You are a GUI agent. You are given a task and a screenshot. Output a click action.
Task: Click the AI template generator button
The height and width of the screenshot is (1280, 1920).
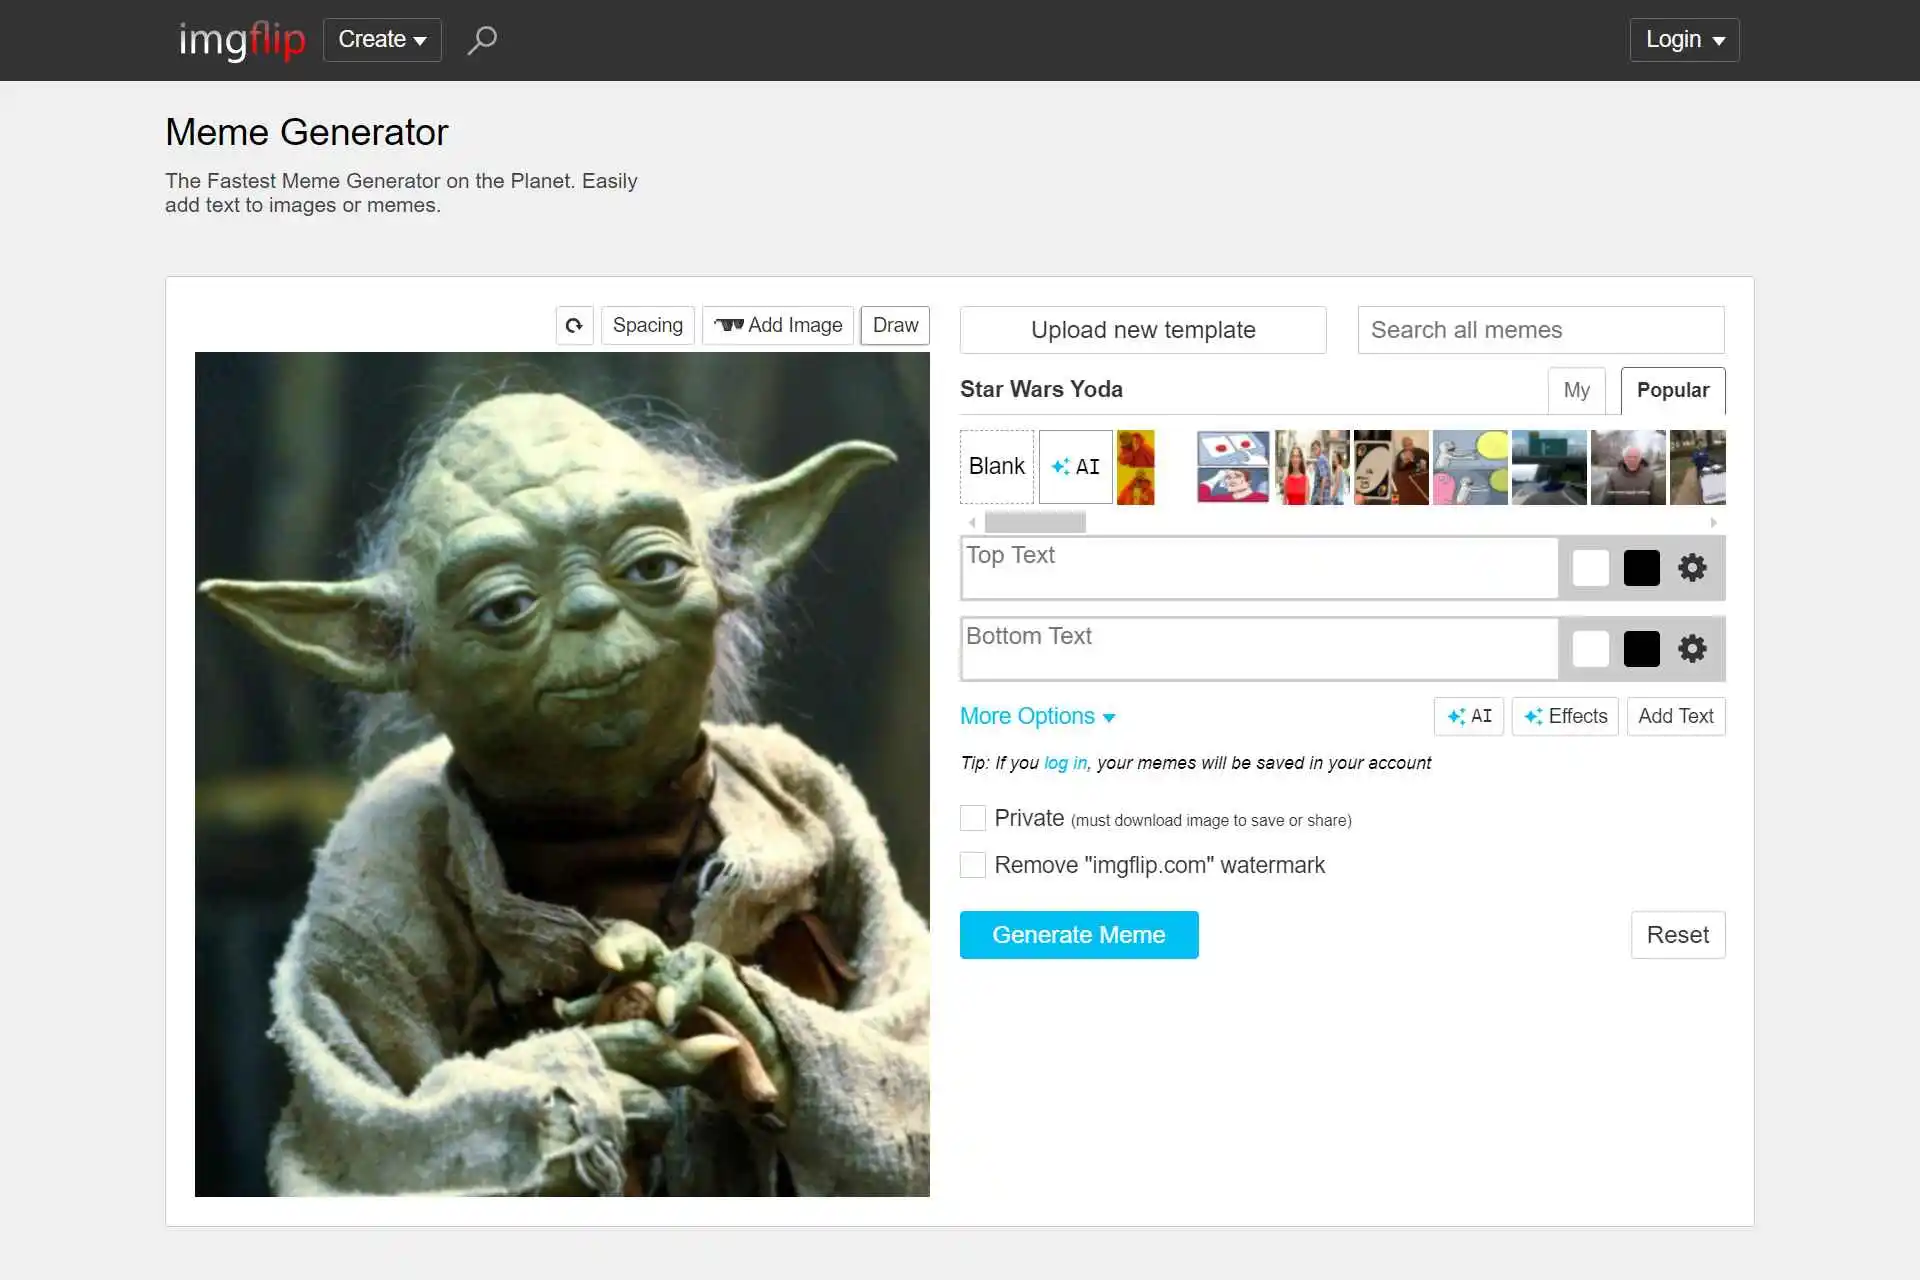[1074, 466]
